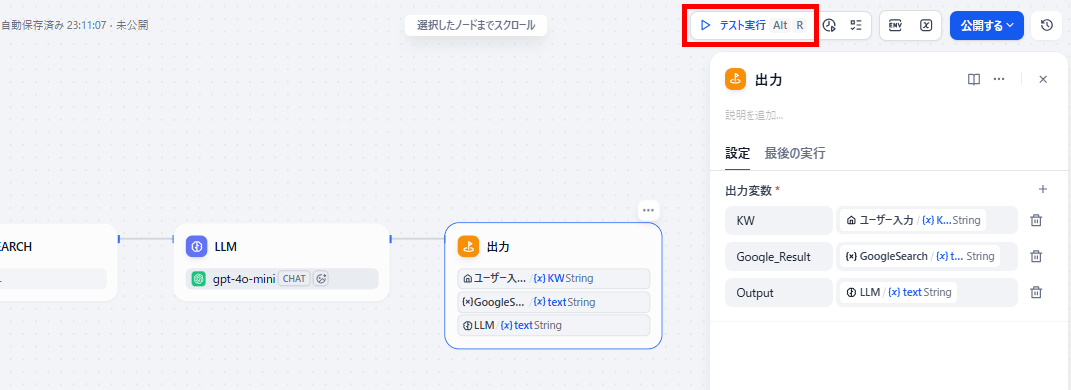Open the more options menu in 出力 panel
This screenshot has height=390, width=1071.
[999, 79]
